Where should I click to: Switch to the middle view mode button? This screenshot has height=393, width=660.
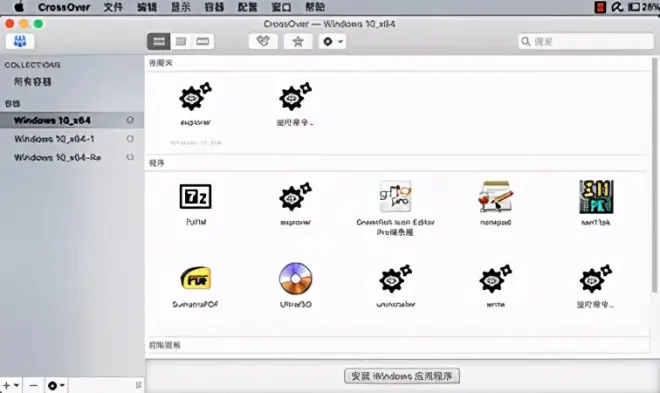tap(181, 41)
